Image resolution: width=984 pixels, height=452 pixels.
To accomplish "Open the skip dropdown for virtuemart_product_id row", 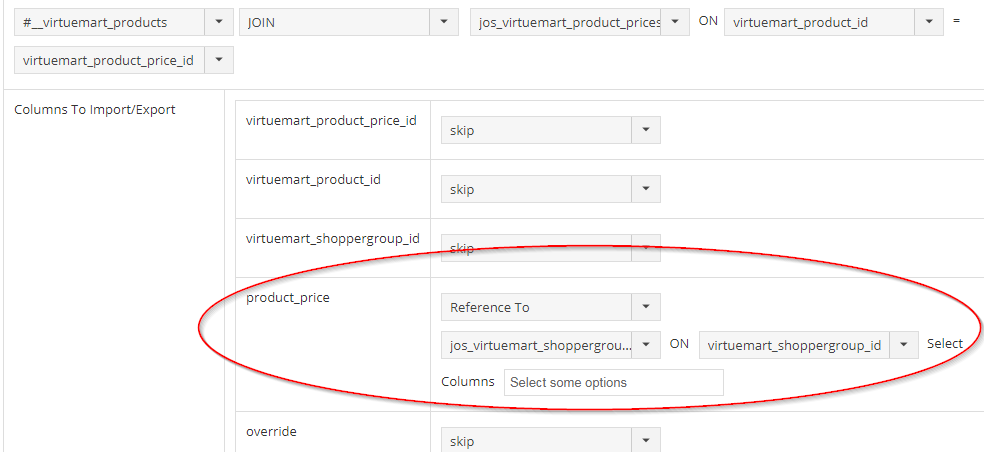I will coord(551,189).
